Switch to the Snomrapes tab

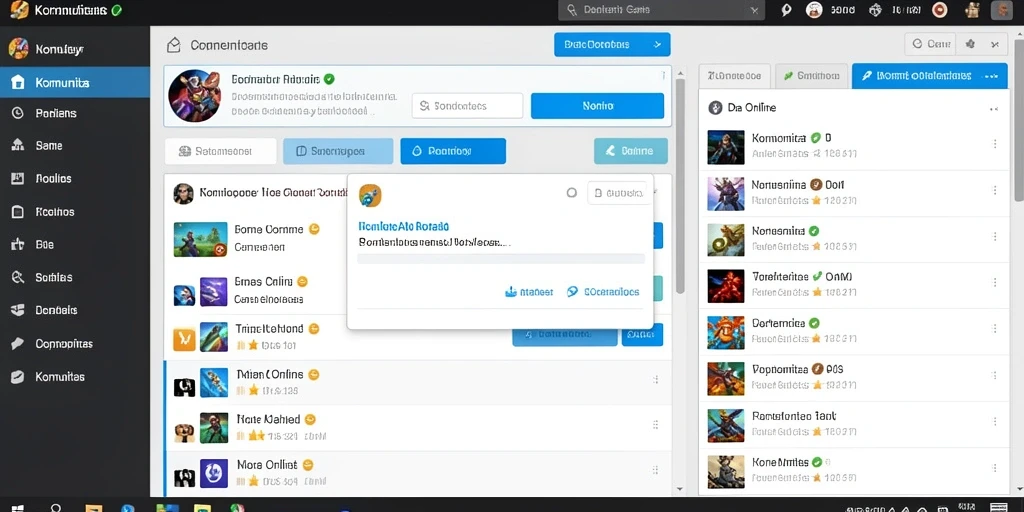point(338,151)
